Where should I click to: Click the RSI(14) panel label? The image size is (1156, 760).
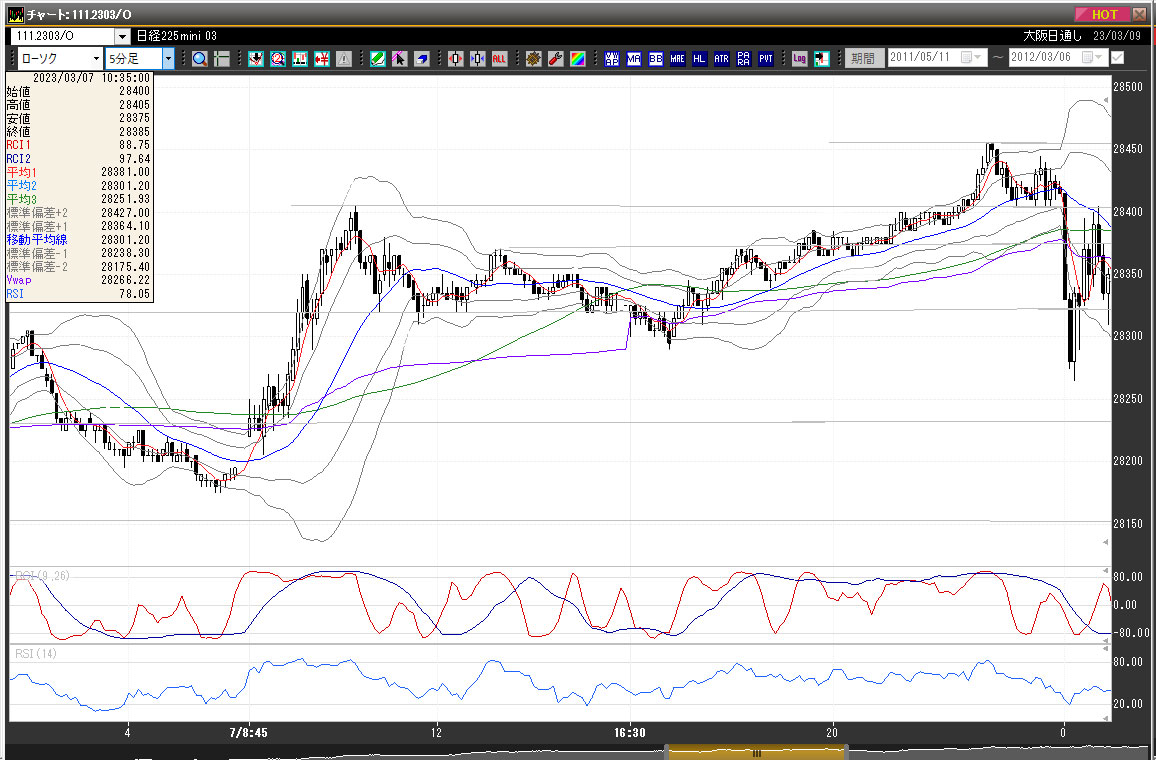pos(35,654)
